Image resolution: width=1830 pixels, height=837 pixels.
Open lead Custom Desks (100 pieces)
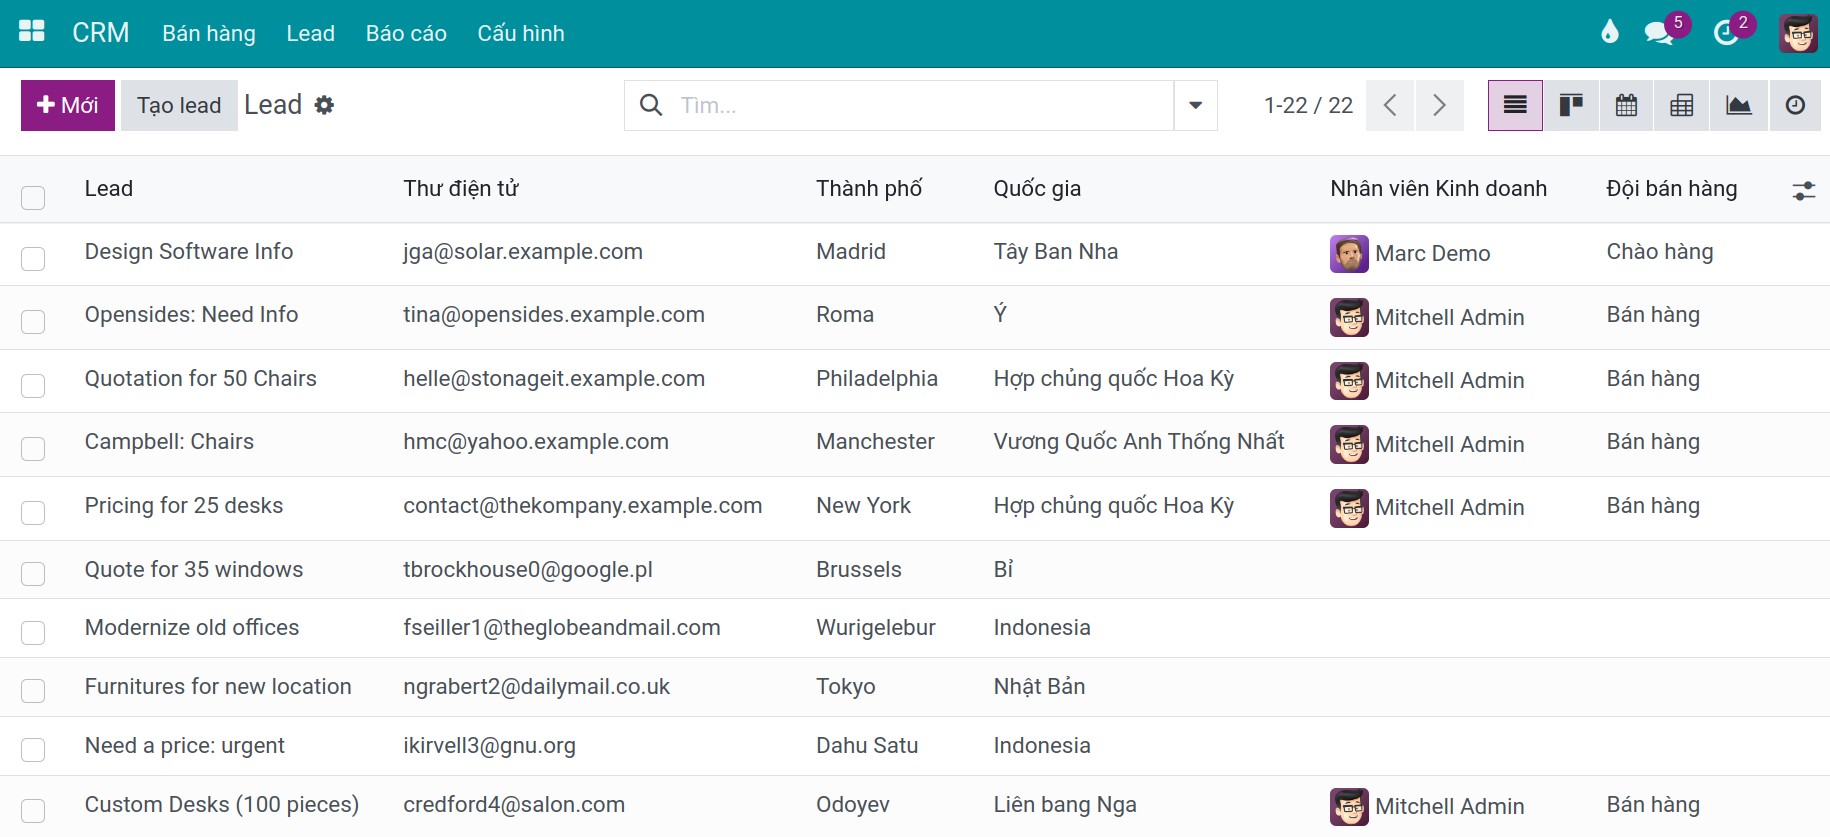(222, 804)
